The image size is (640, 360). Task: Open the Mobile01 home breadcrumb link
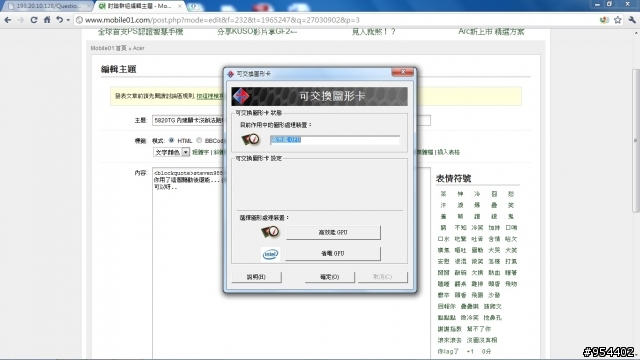pos(109,48)
